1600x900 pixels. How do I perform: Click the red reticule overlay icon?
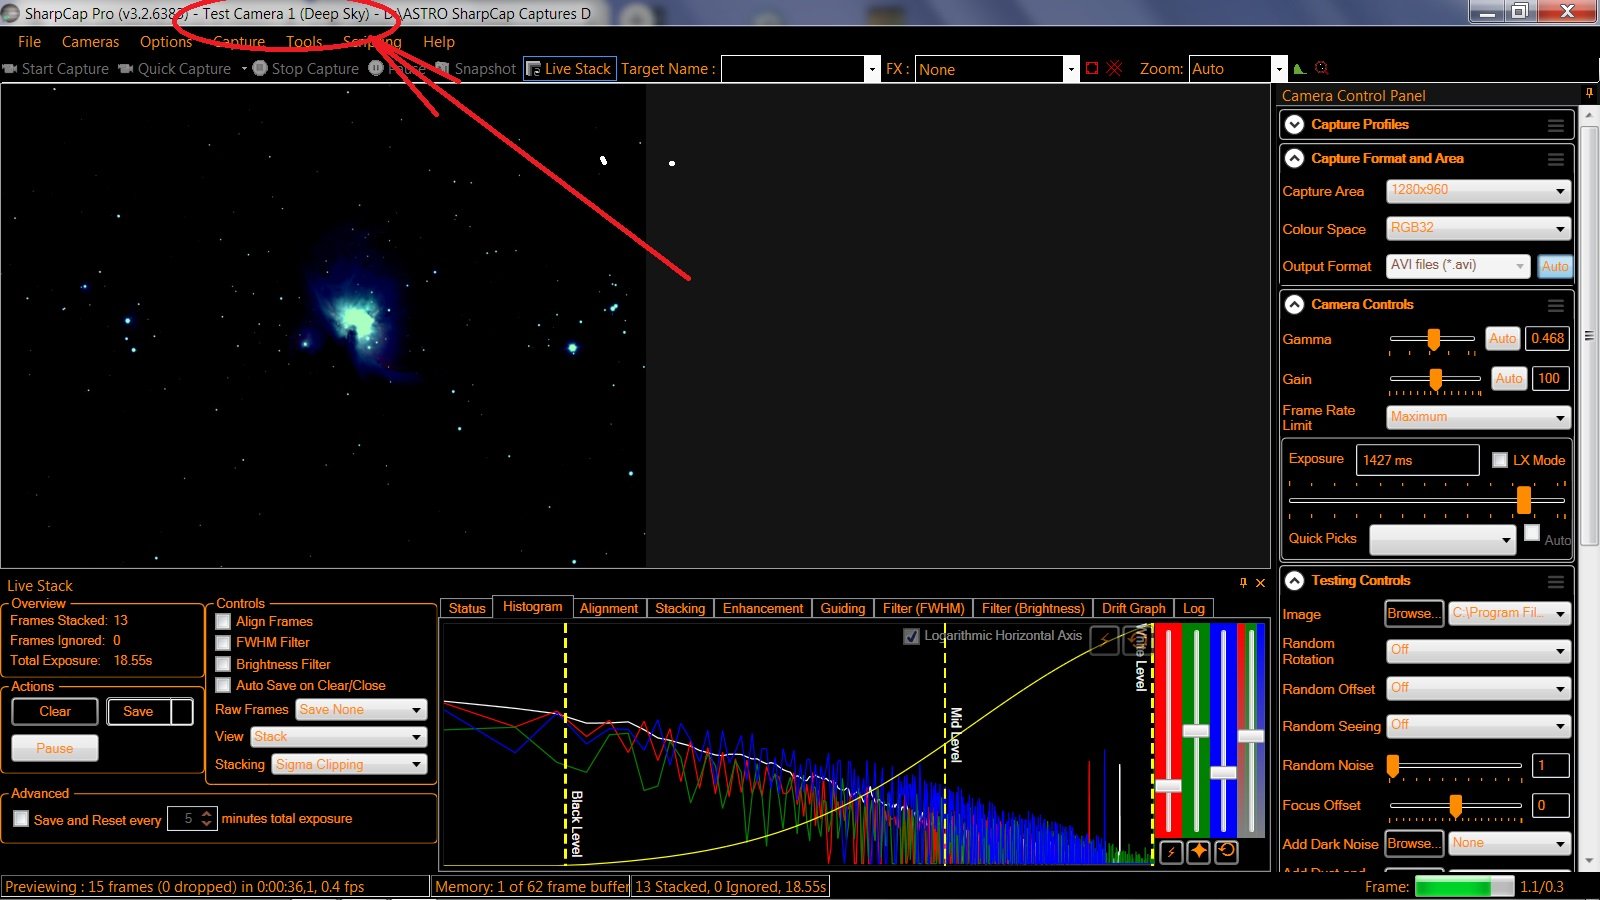click(1115, 68)
